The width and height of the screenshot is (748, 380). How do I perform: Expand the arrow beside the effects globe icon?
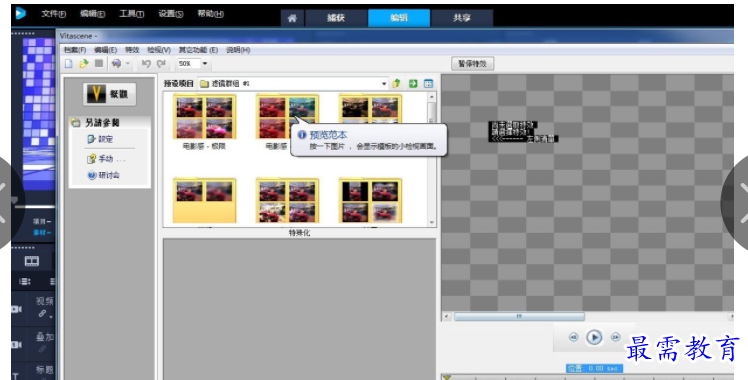(127, 63)
